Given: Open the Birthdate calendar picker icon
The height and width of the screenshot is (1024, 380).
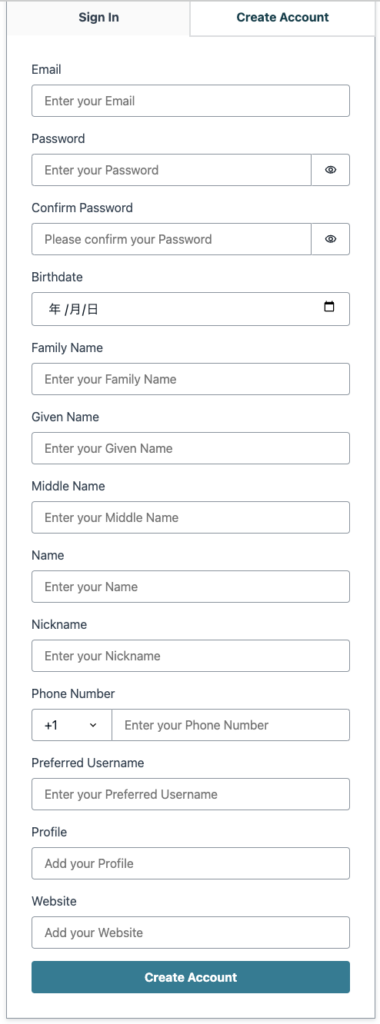Looking at the screenshot, I should [329, 306].
